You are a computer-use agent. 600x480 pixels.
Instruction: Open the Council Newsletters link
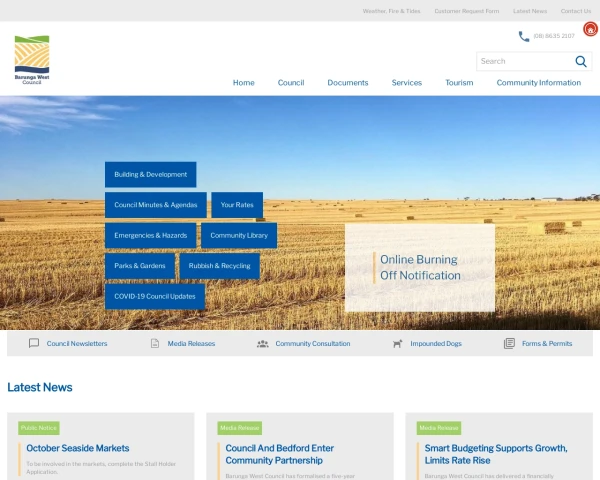(x=77, y=344)
